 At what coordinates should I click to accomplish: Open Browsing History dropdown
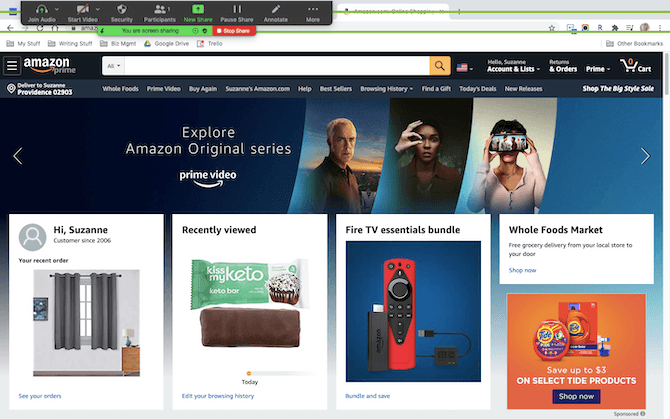(x=386, y=89)
